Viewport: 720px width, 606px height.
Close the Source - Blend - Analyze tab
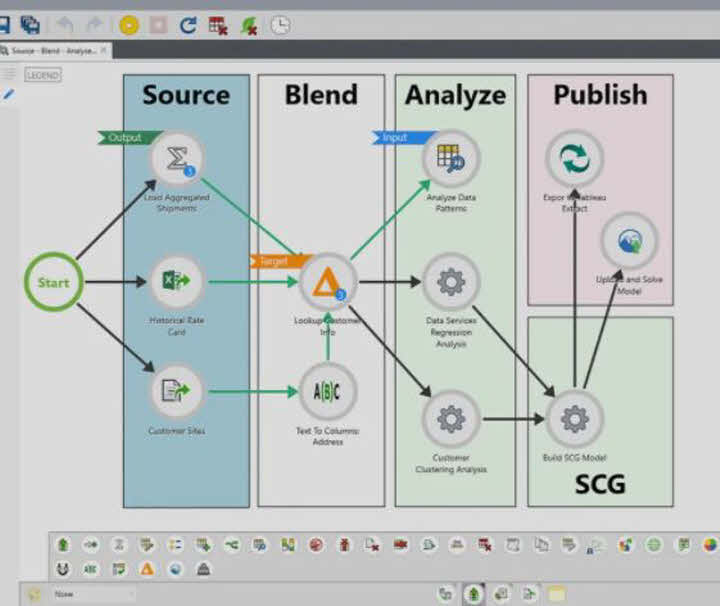104,50
